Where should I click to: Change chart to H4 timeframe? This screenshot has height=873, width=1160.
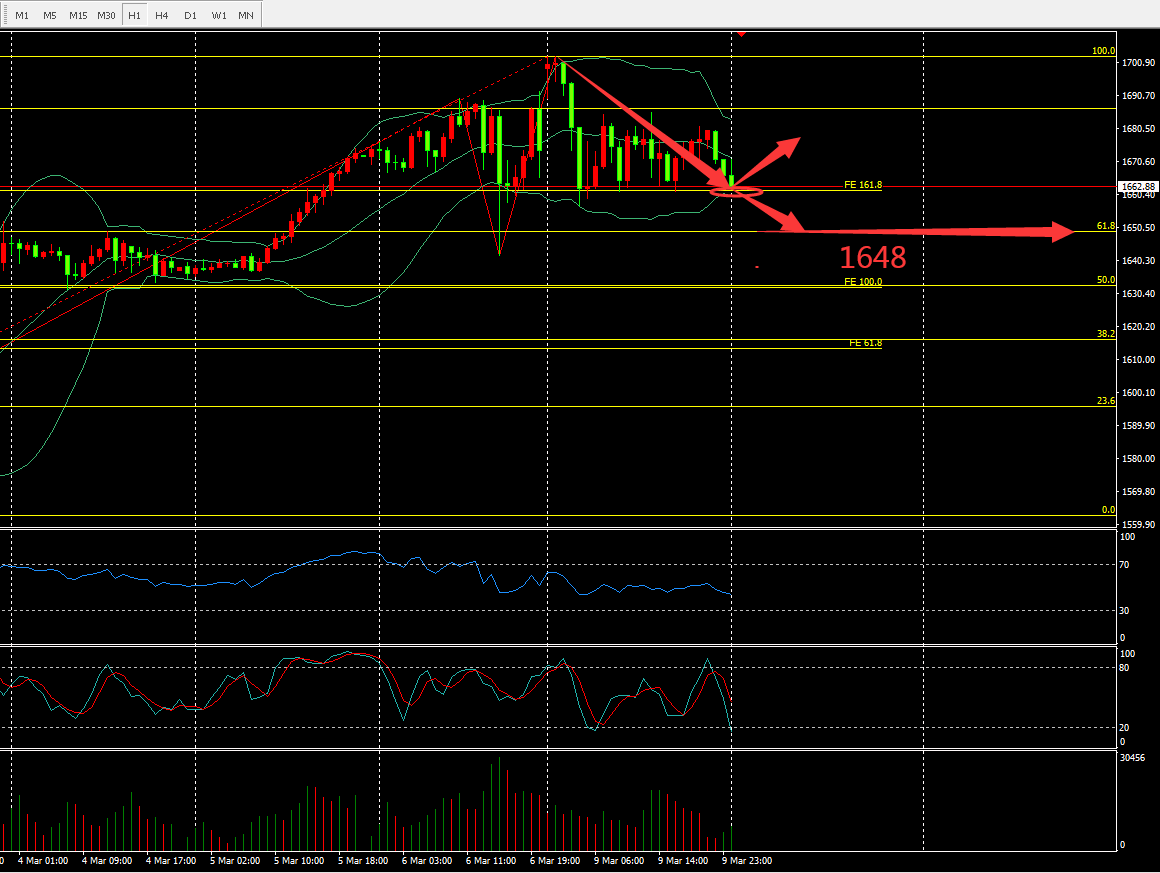click(162, 15)
